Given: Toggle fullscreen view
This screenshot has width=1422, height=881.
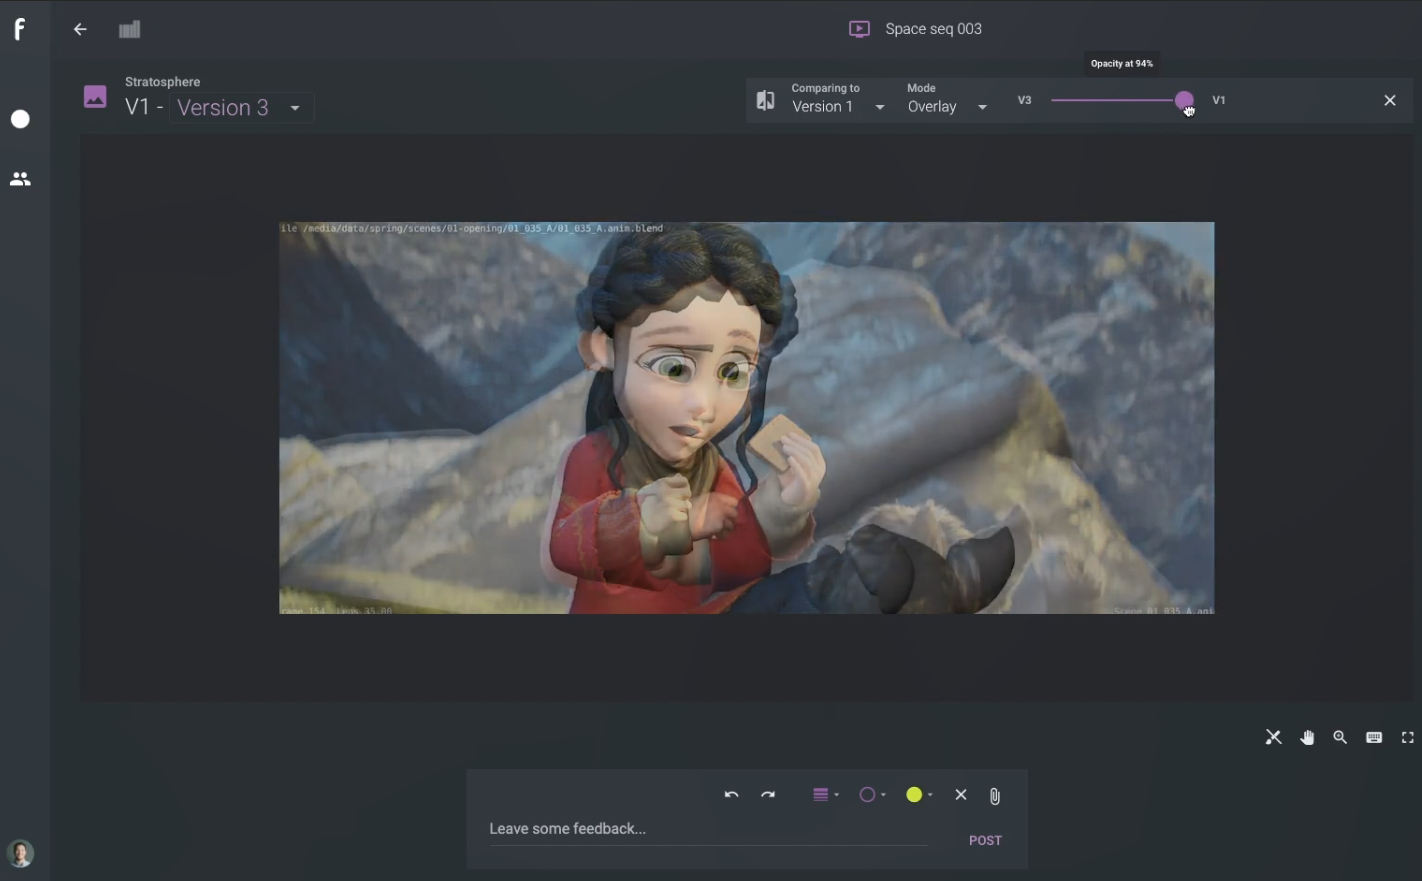Looking at the screenshot, I should 1407,738.
